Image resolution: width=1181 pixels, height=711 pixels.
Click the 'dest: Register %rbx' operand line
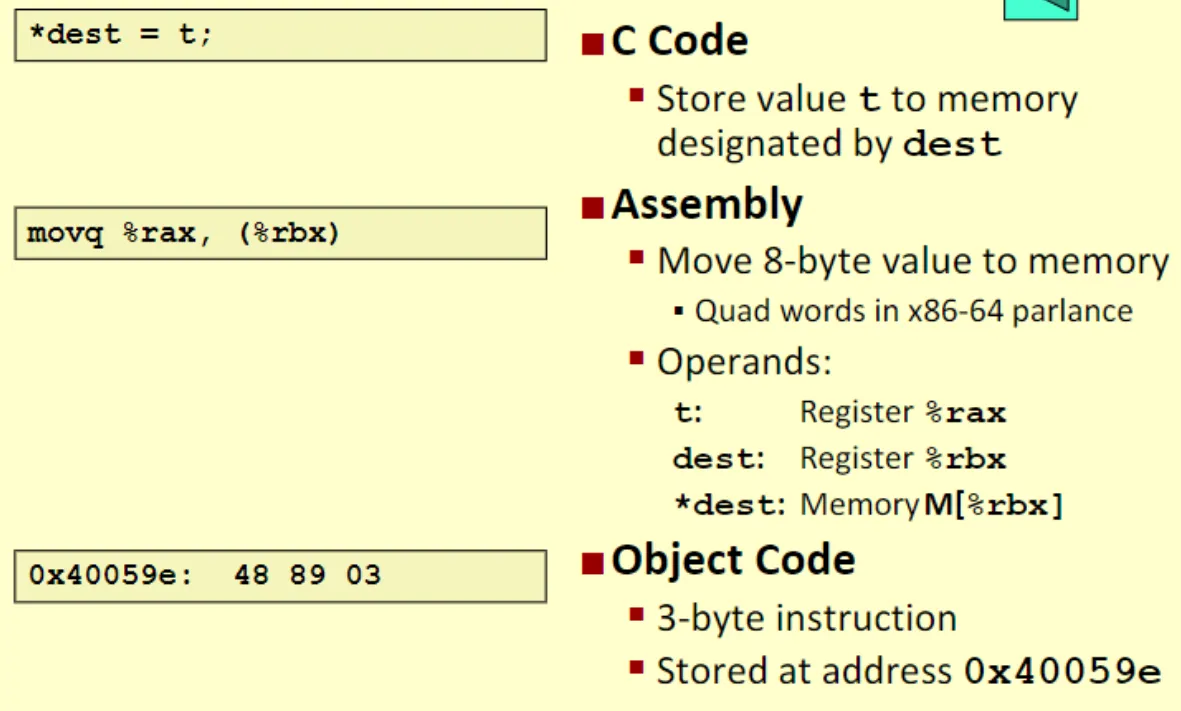pyautogui.click(x=840, y=459)
